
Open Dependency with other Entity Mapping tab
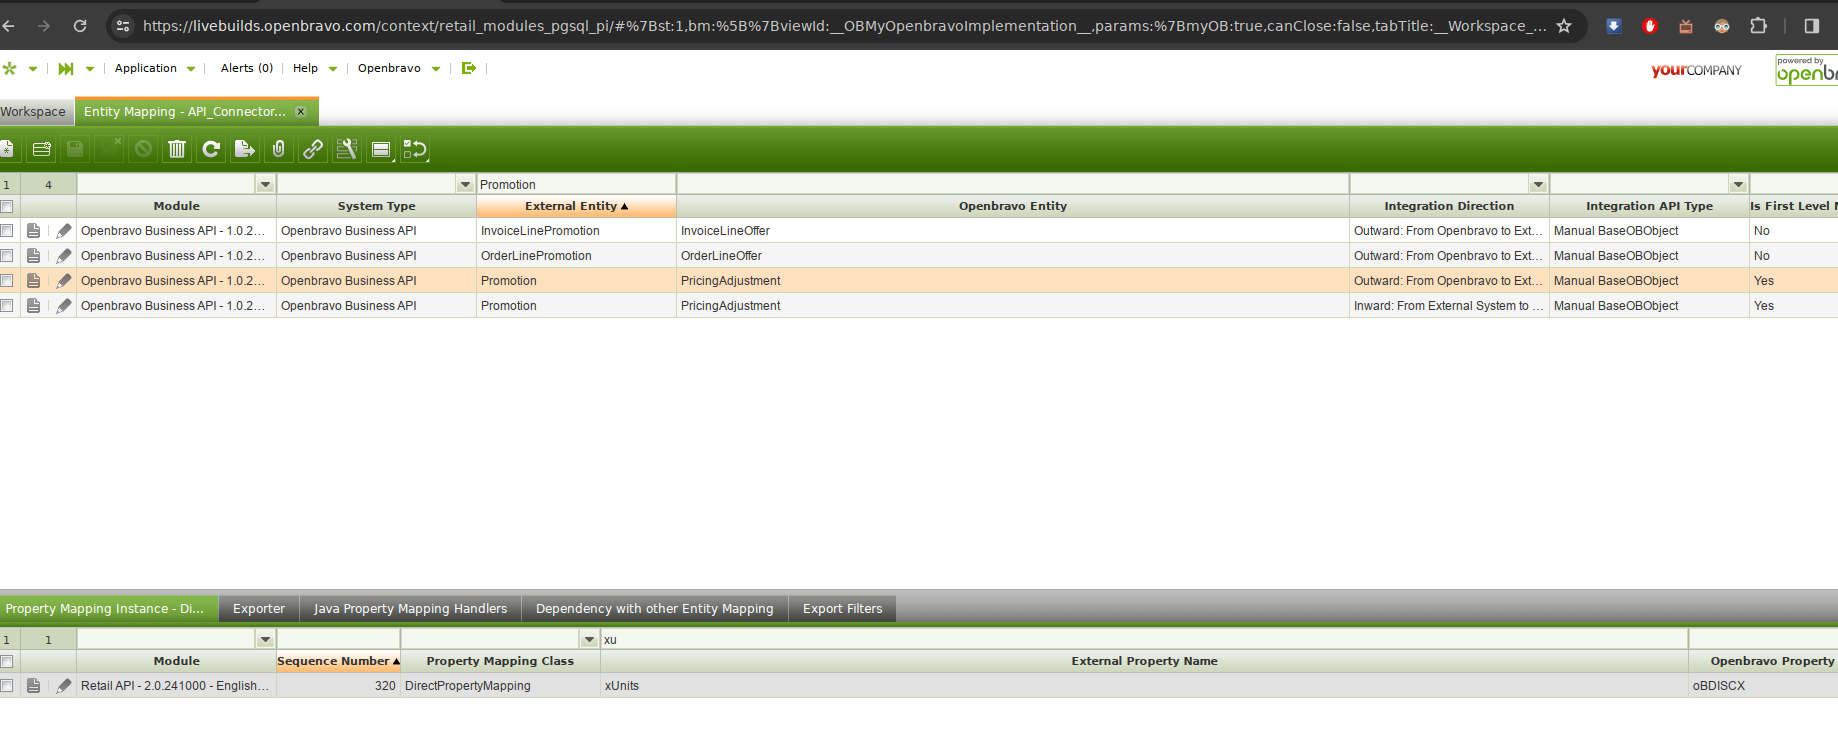pos(655,609)
